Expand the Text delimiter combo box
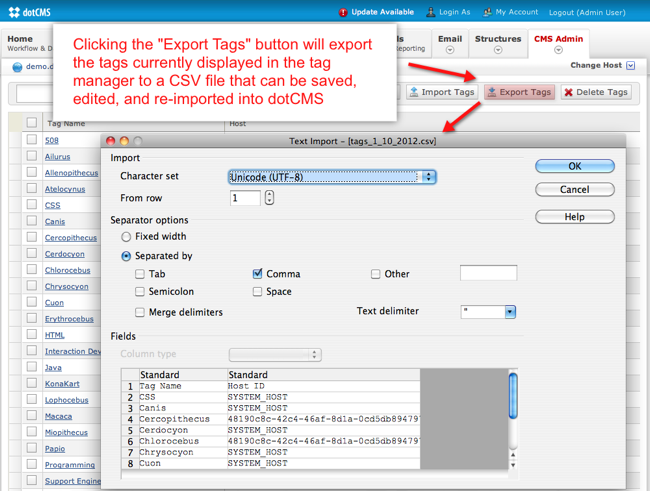 (x=509, y=312)
